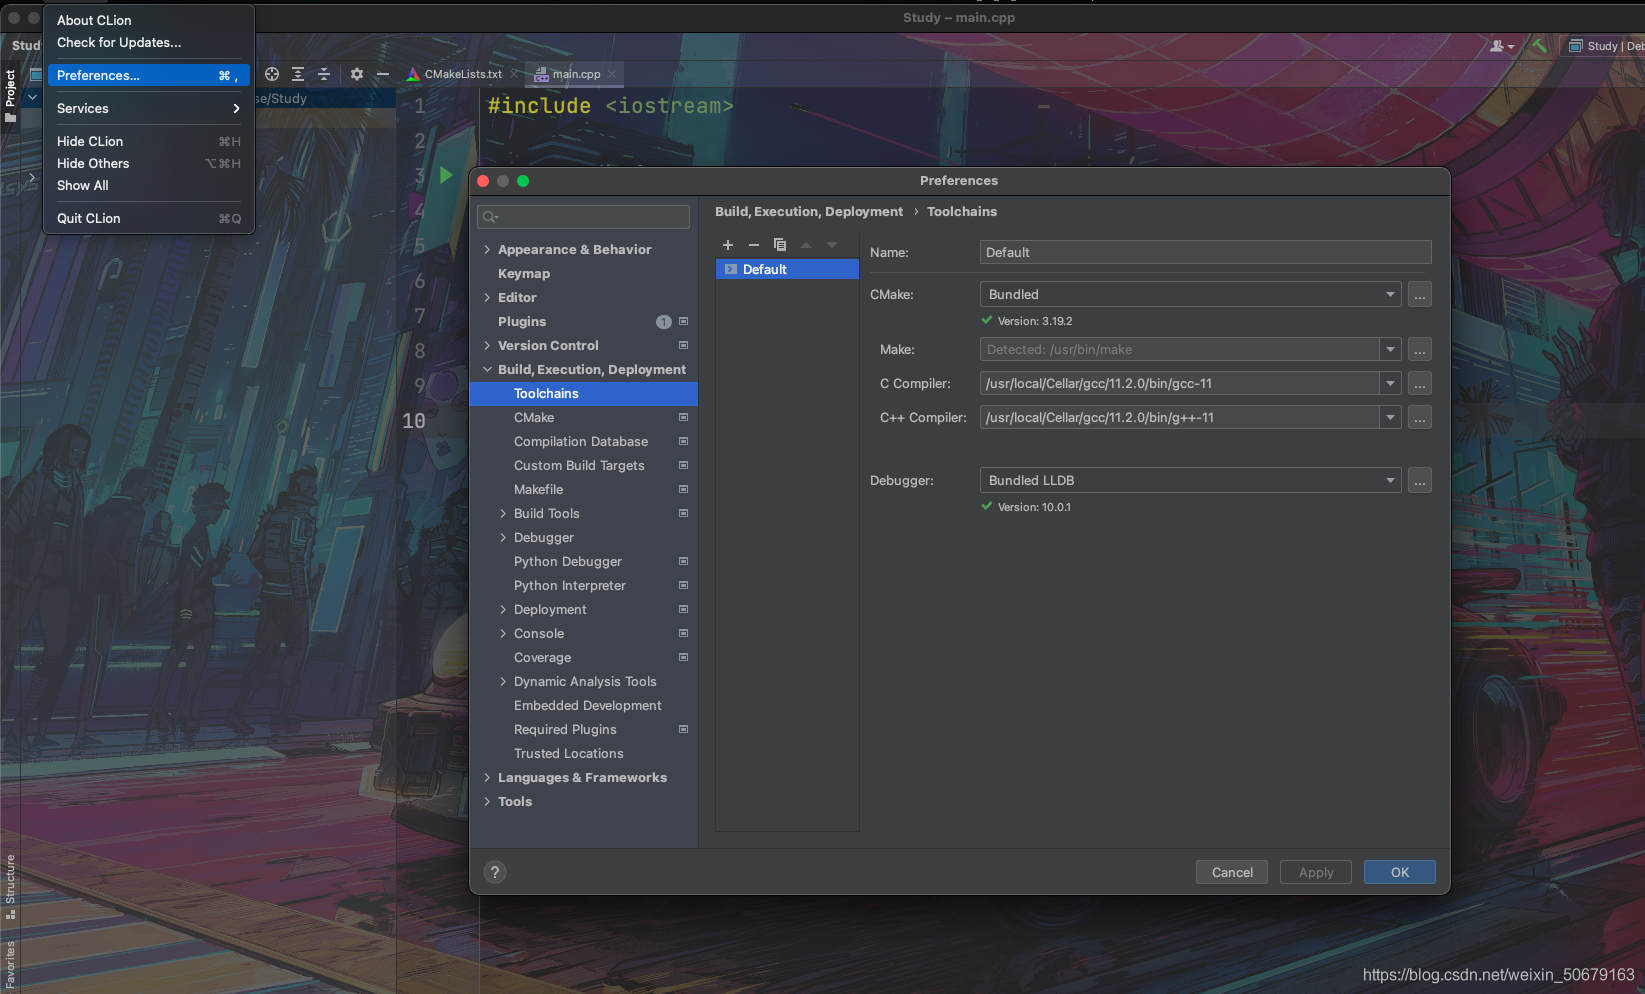This screenshot has height=994, width=1645.
Task: Open Debugger dropdown showing Bundled LLDB
Action: click(1190, 480)
